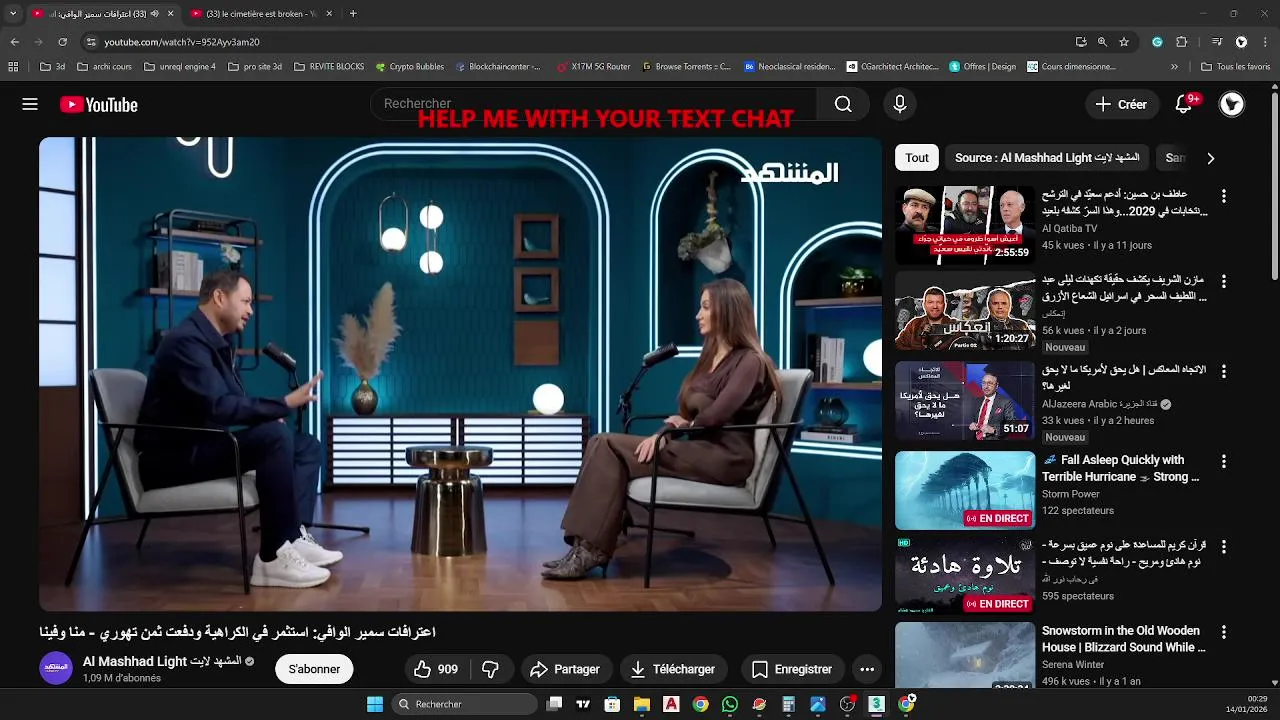Click the Créer create button
The image size is (1280, 720).
pyautogui.click(x=1121, y=104)
